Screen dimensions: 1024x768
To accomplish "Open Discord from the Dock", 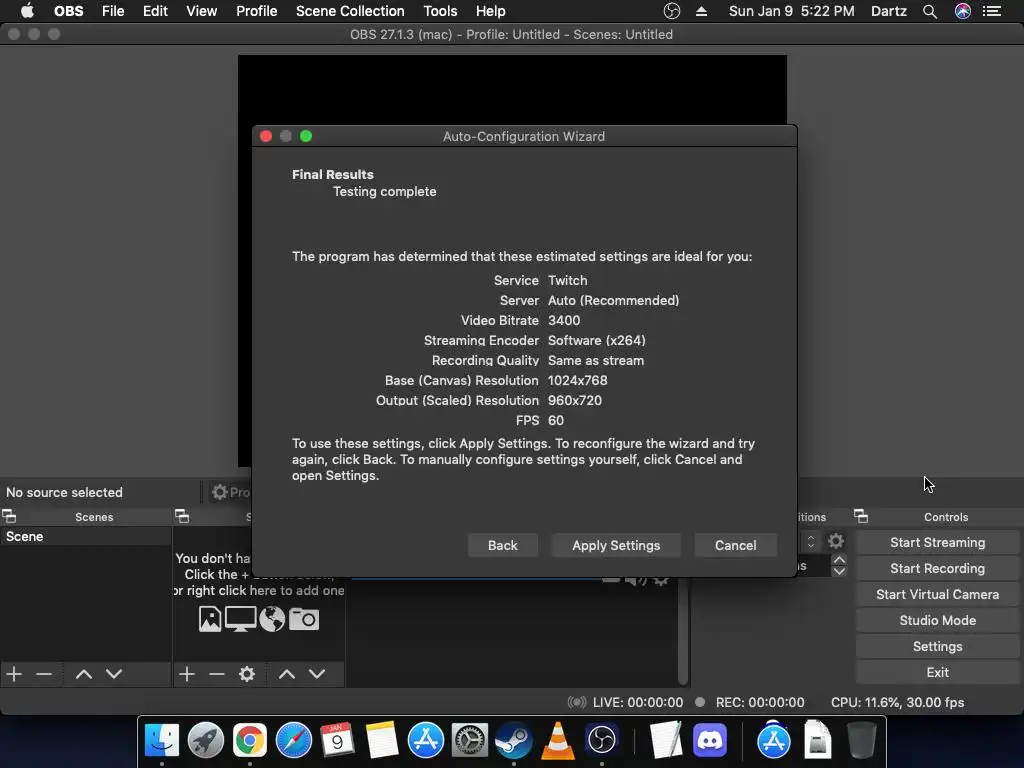I will click(710, 740).
